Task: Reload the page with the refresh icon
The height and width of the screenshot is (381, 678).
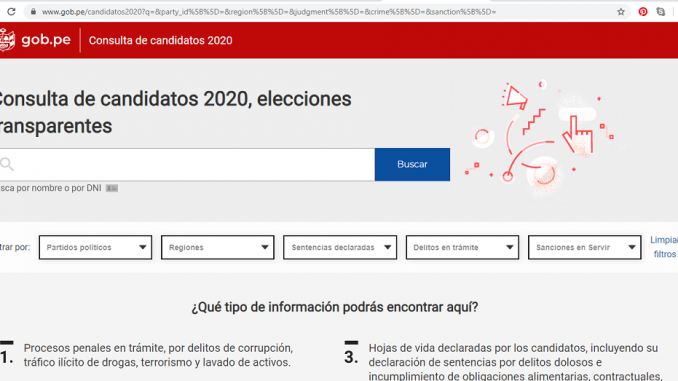Action: (x=11, y=12)
